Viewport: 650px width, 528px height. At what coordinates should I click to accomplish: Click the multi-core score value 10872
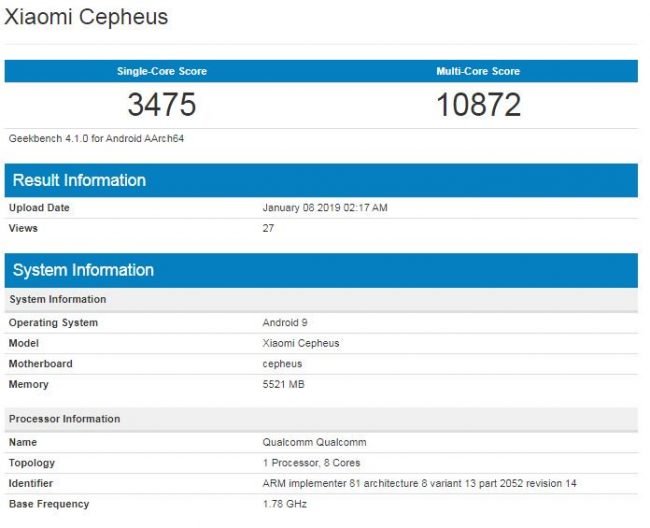(x=478, y=104)
